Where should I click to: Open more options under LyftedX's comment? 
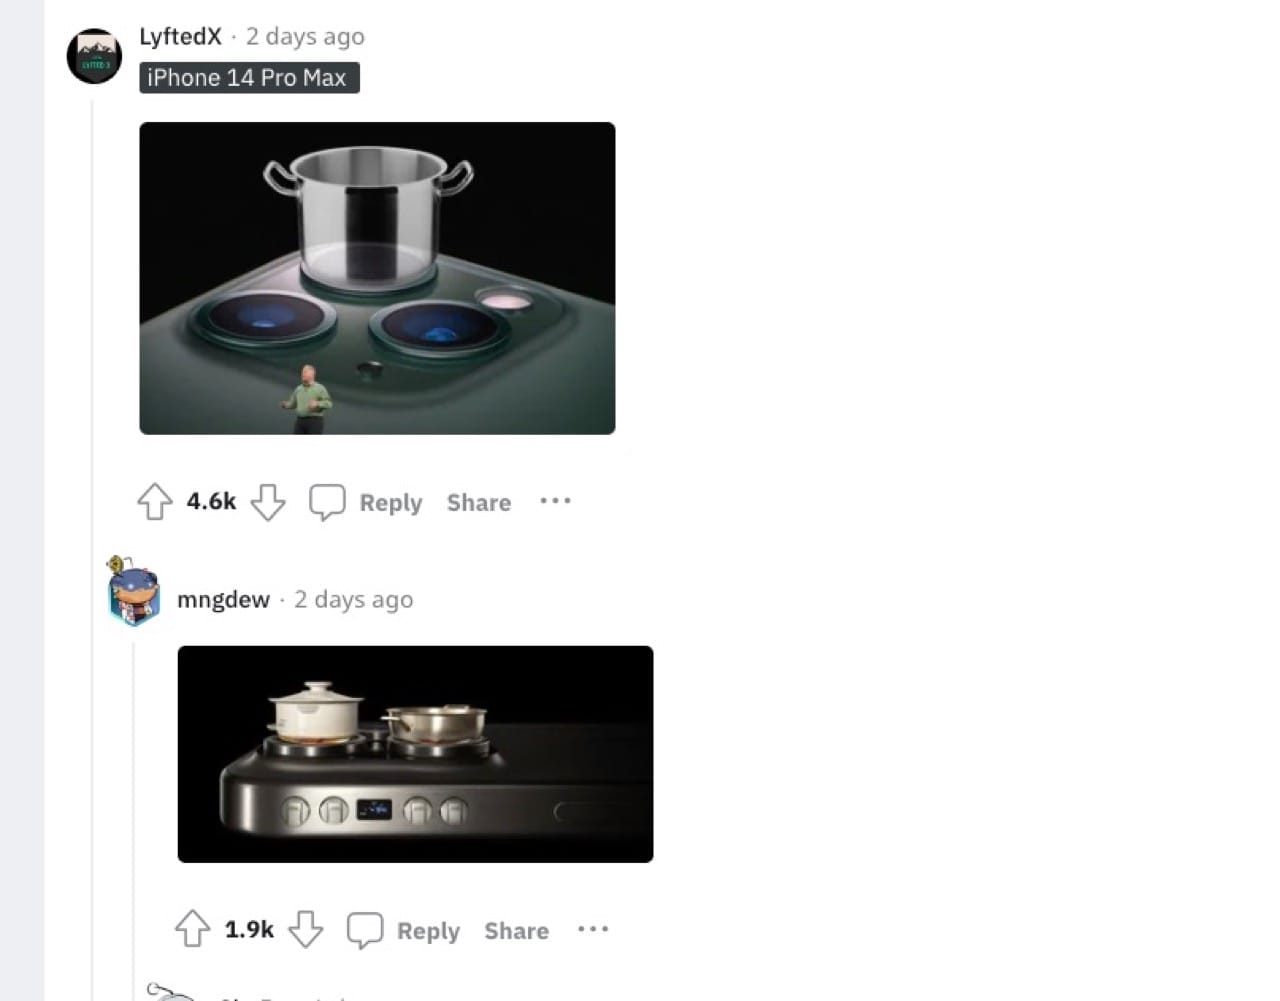(555, 501)
